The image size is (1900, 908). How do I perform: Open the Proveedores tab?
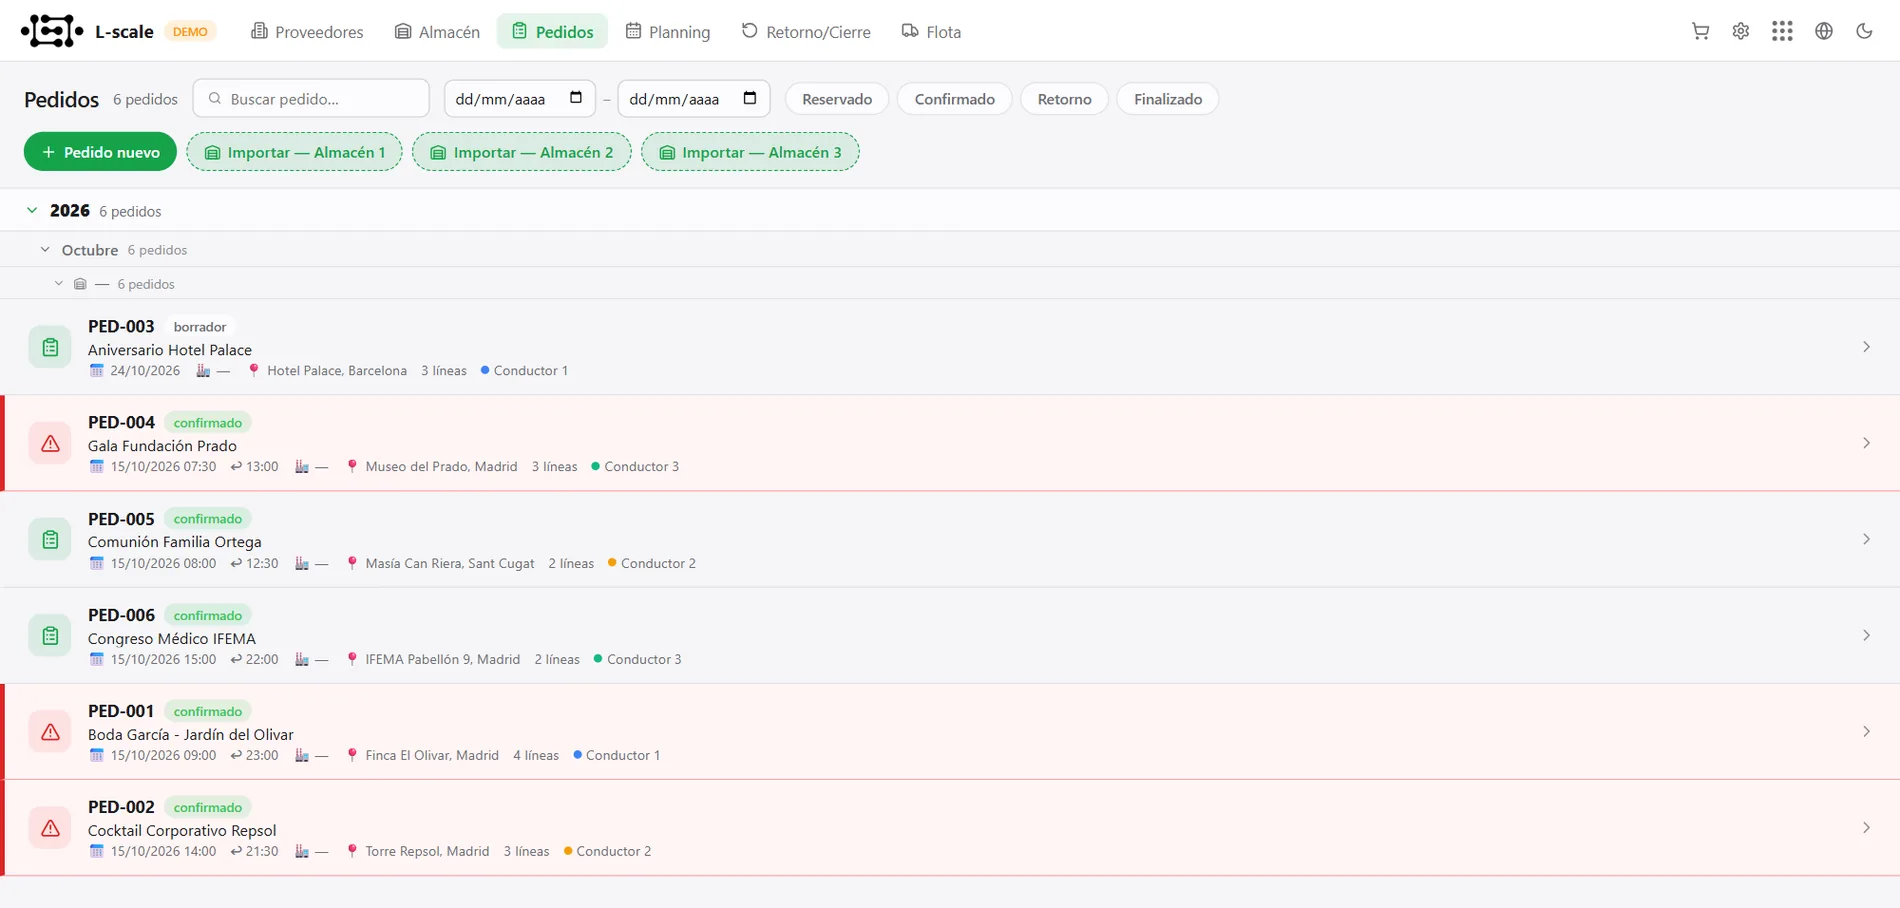pyautogui.click(x=307, y=32)
